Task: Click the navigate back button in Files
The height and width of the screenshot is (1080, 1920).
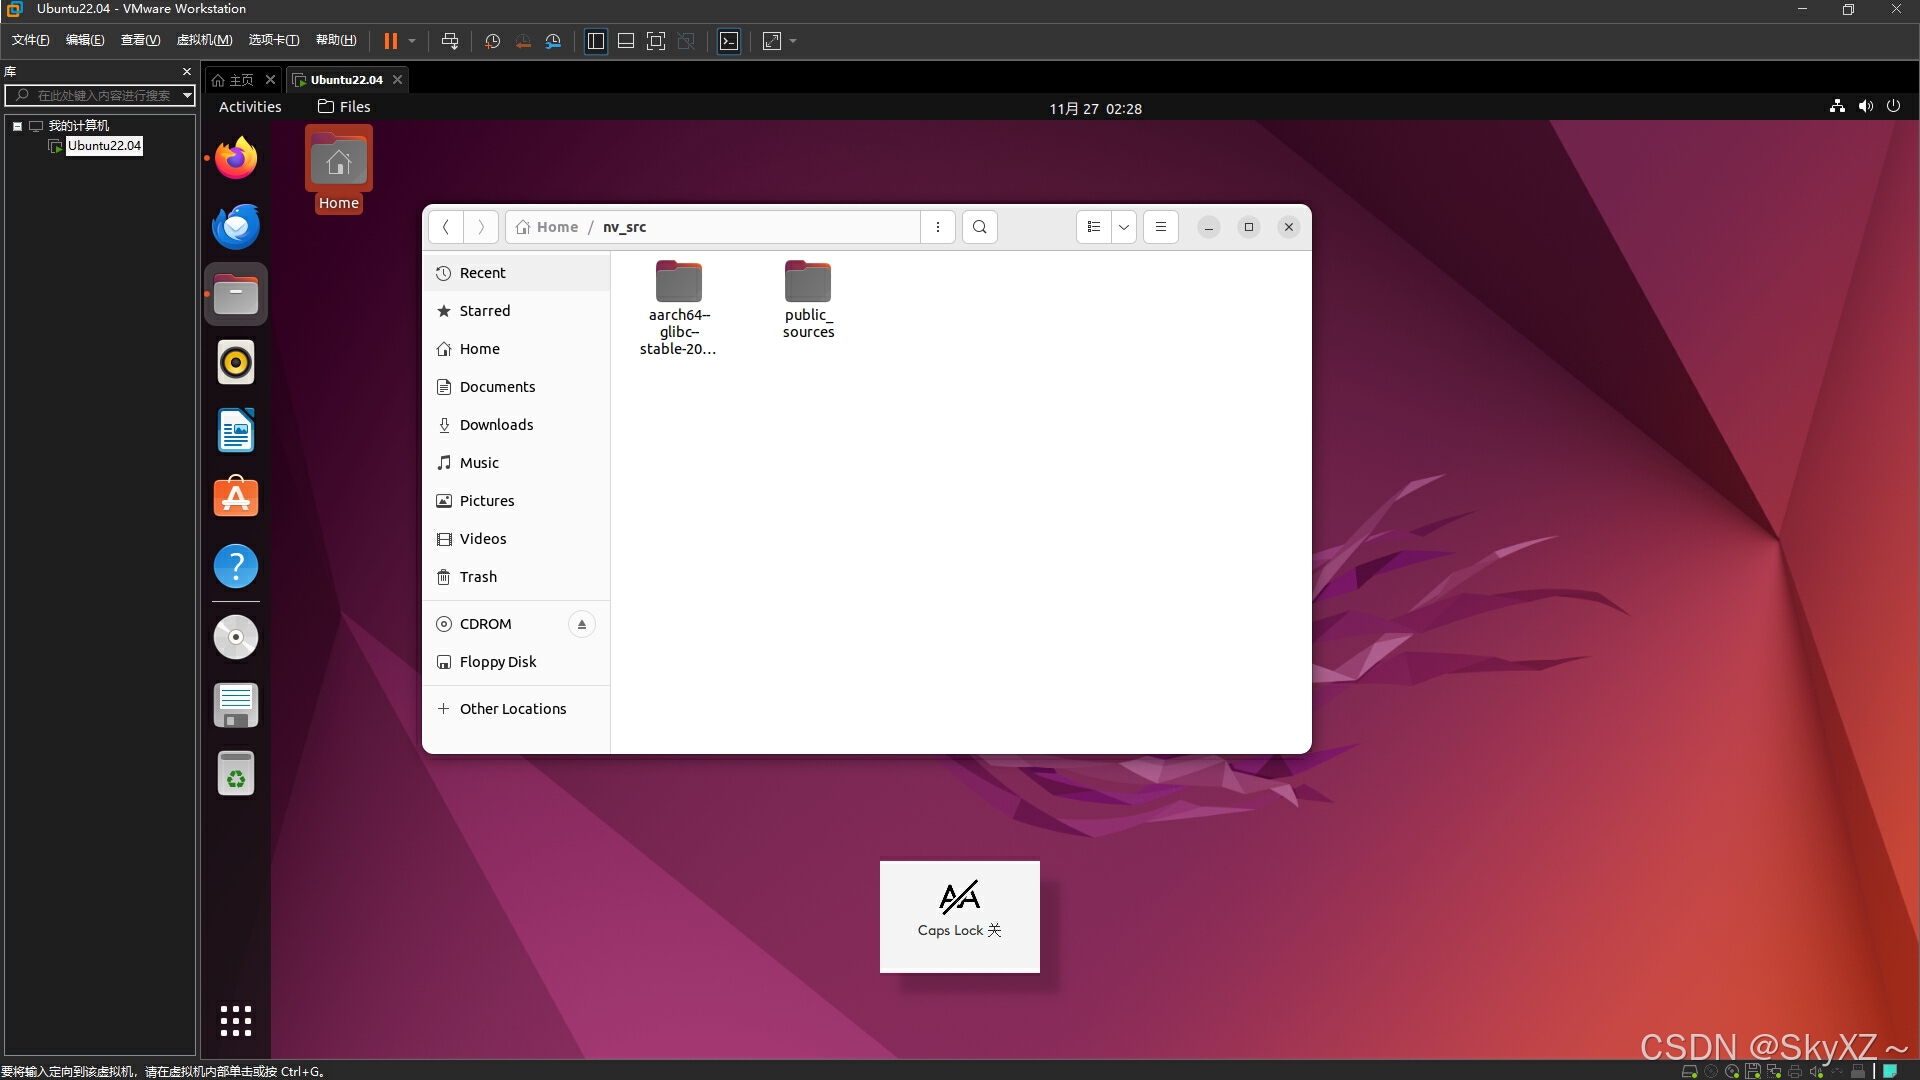Action: tap(446, 227)
